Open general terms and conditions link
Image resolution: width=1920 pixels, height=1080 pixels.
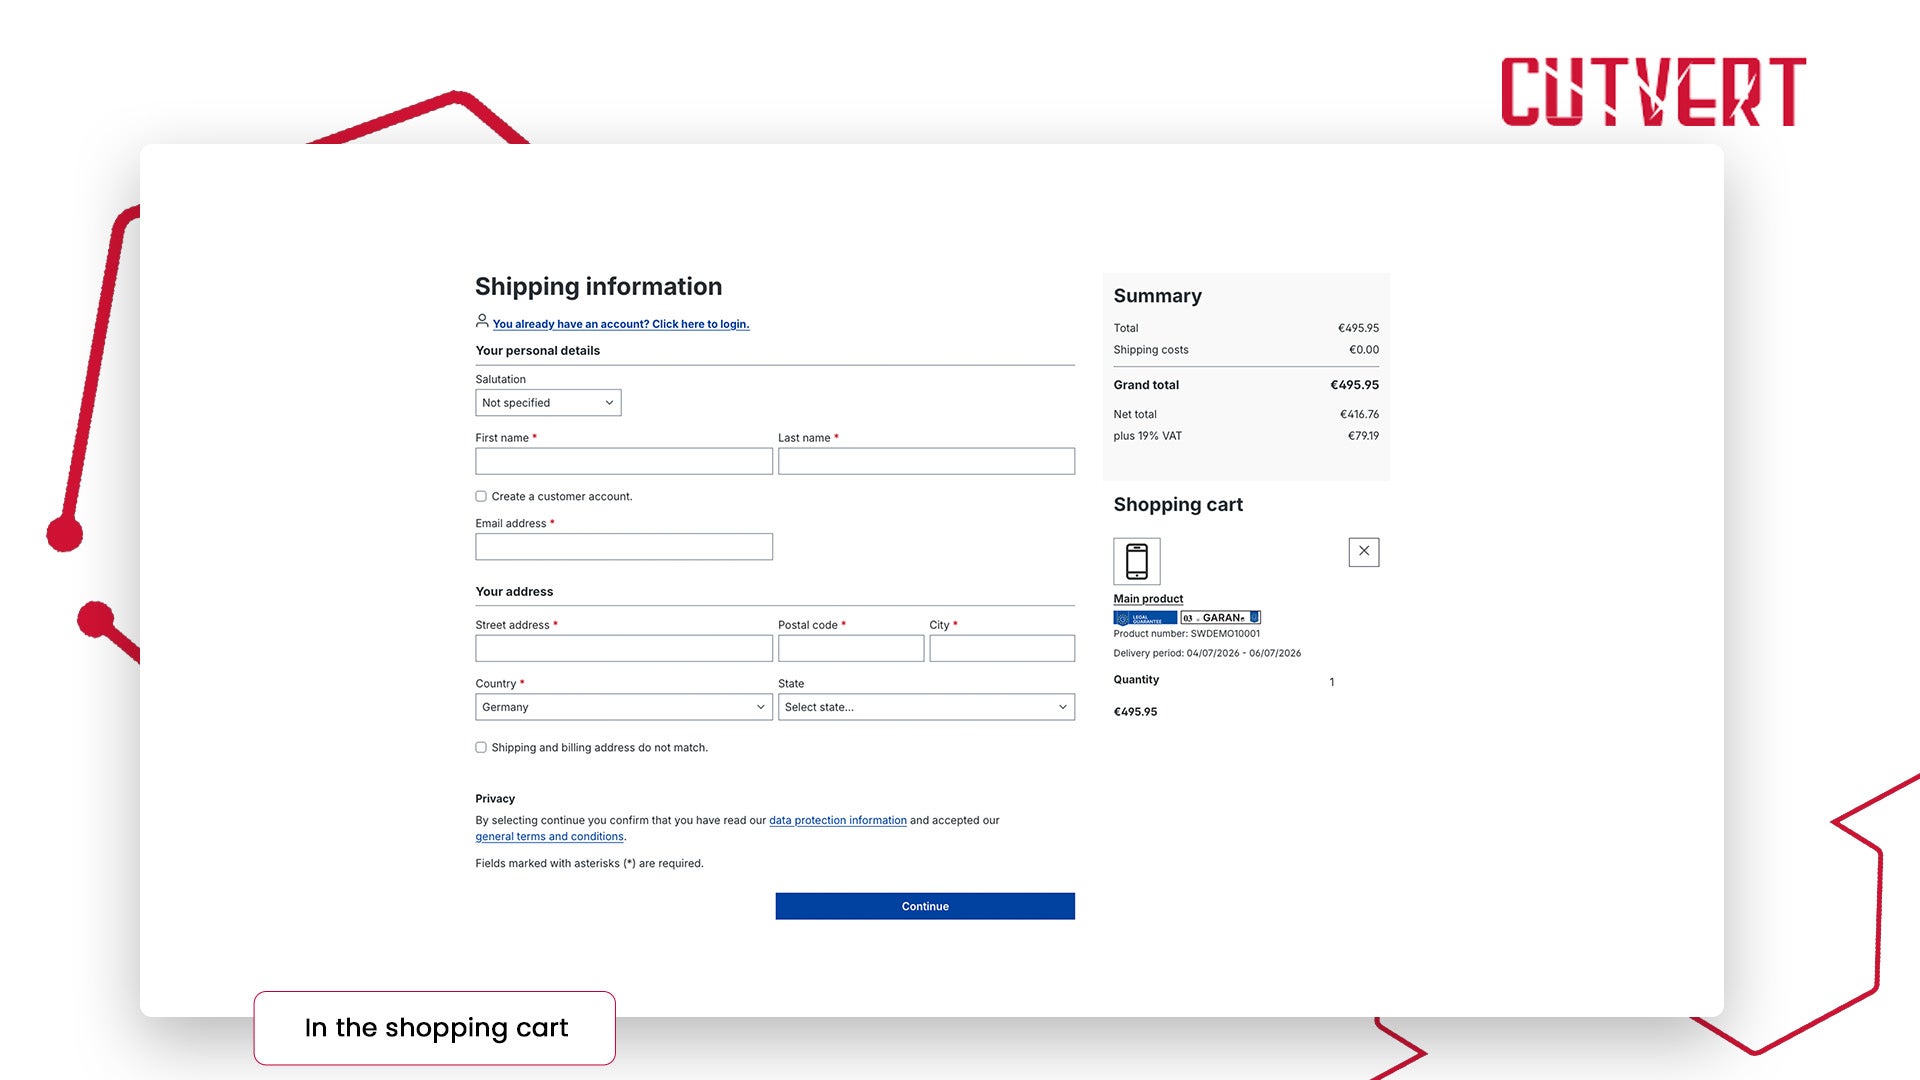(549, 837)
